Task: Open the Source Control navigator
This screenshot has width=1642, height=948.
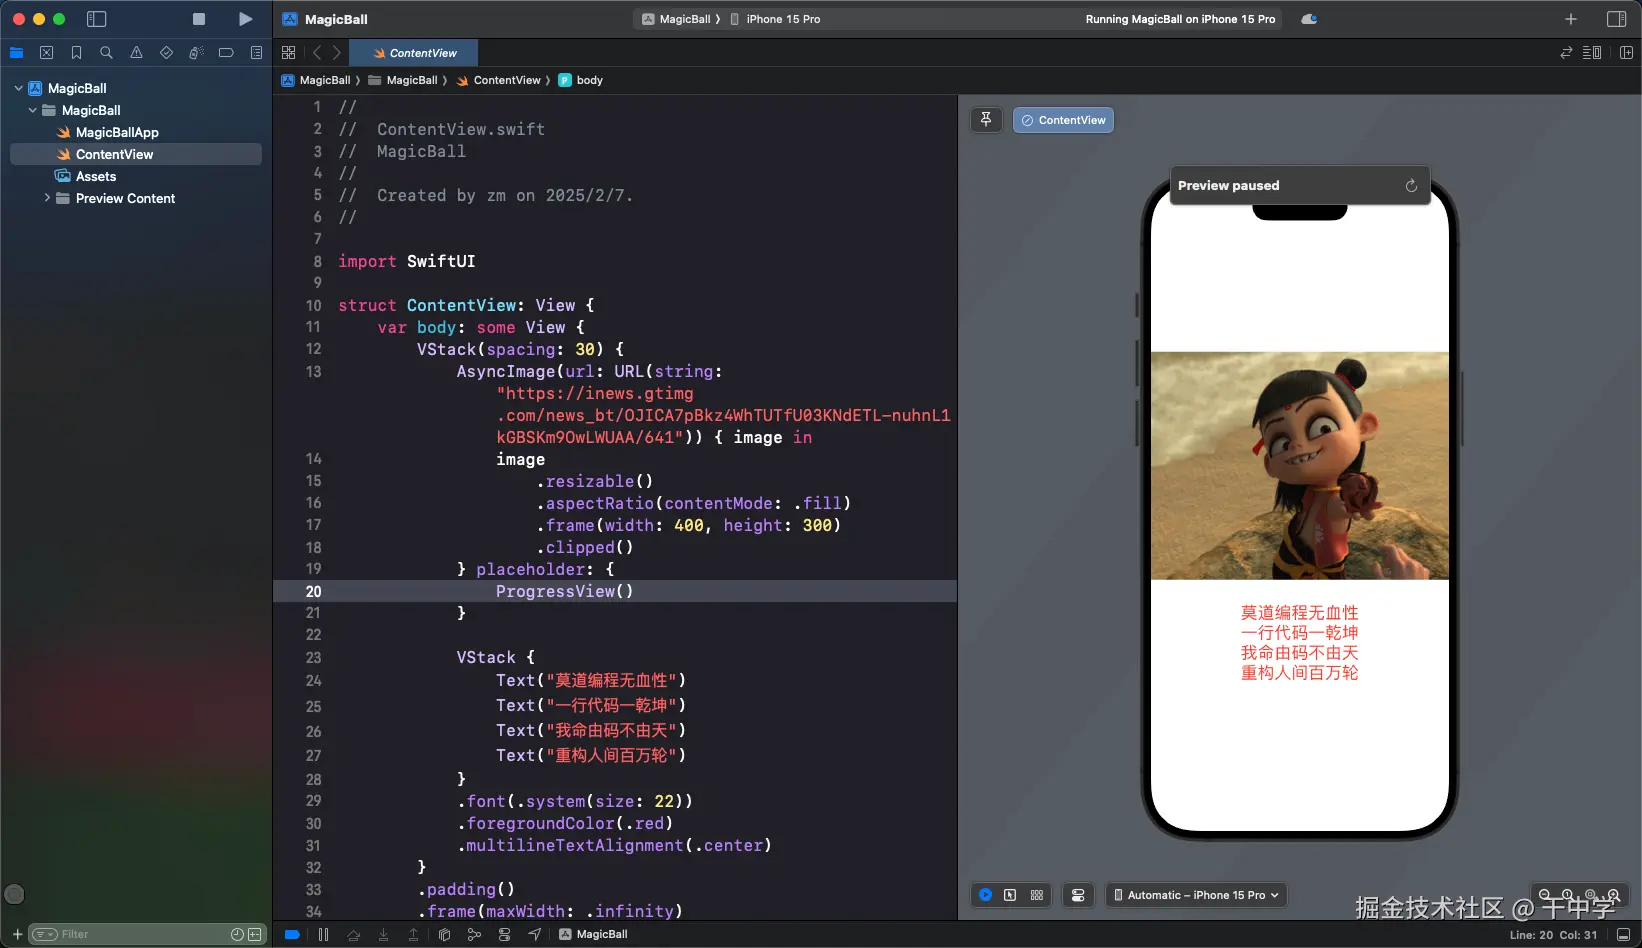Action: point(46,53)
